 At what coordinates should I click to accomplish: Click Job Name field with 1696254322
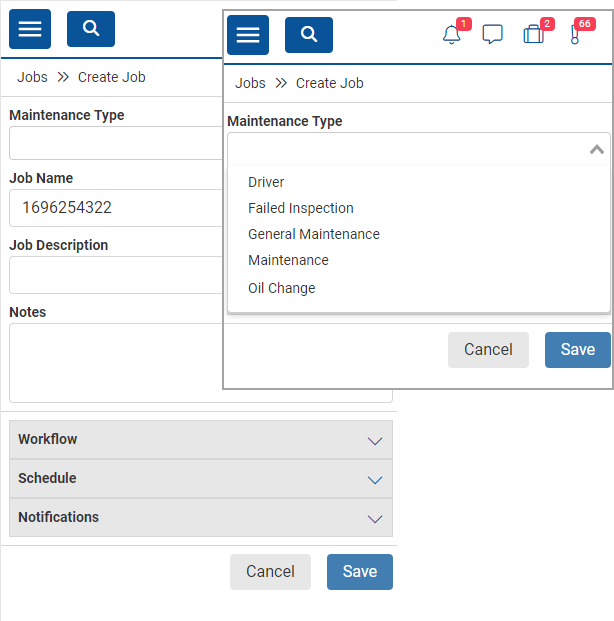pyautogui.click(x=116, y=208)
